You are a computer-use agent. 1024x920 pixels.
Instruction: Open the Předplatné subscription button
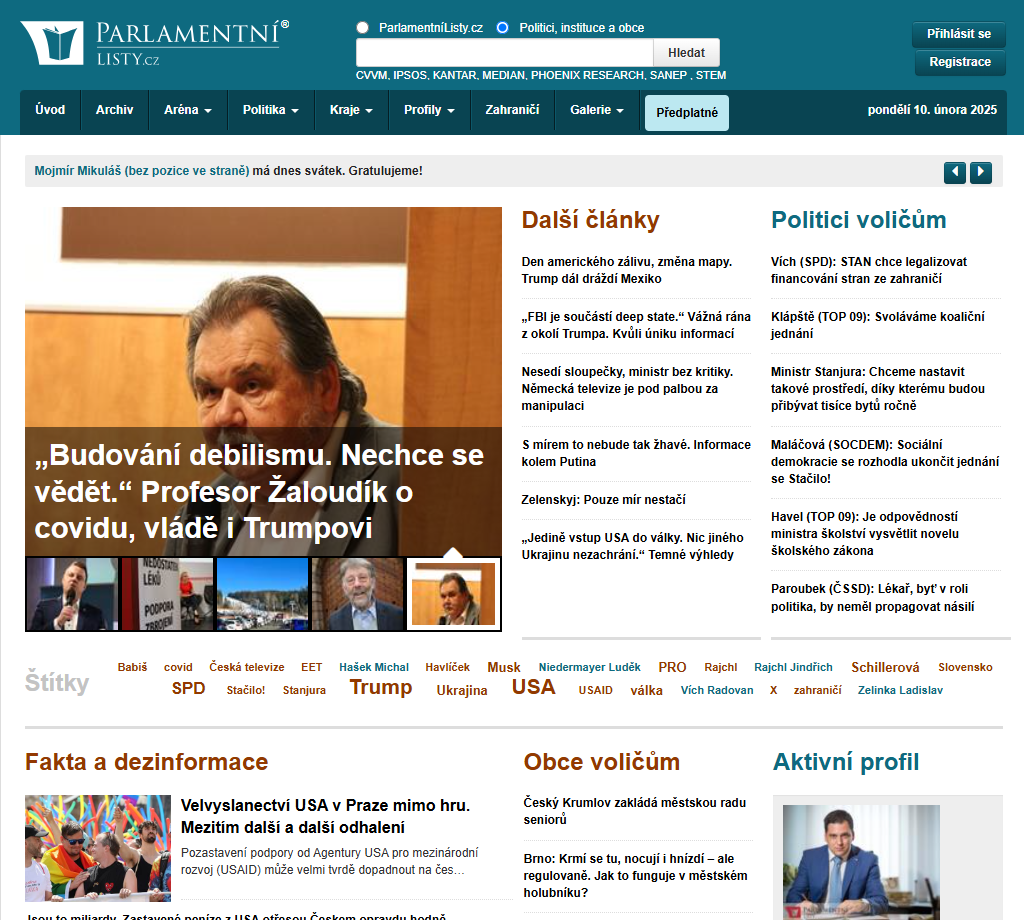686,113
